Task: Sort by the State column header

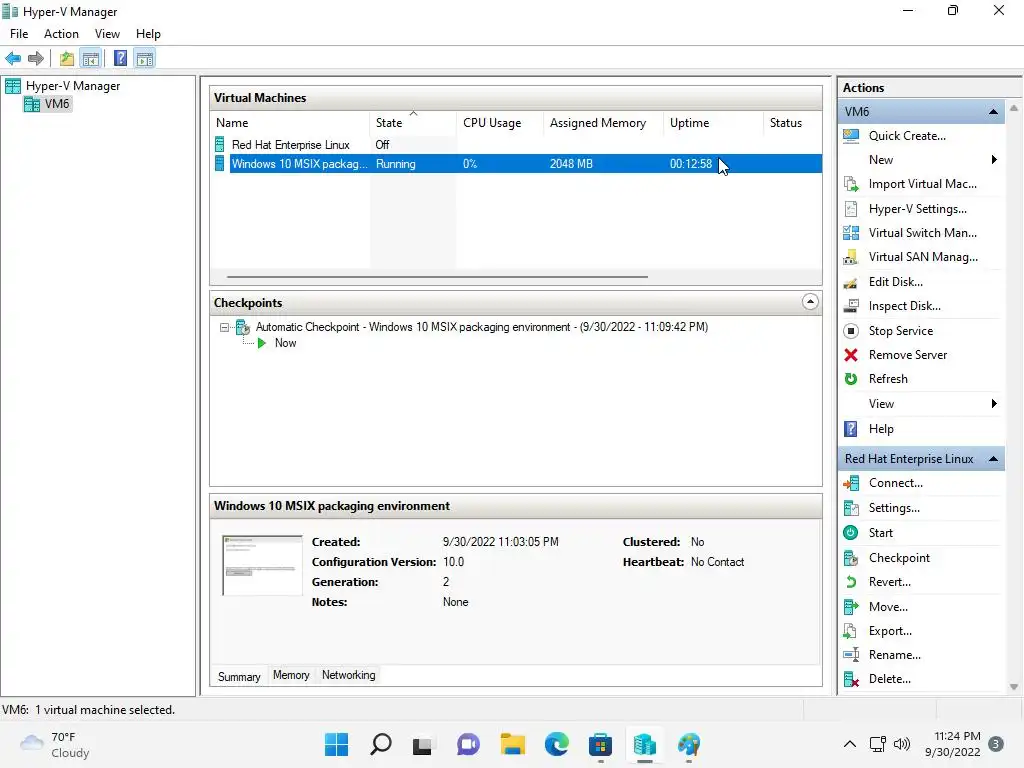Action: click(413, 123)
